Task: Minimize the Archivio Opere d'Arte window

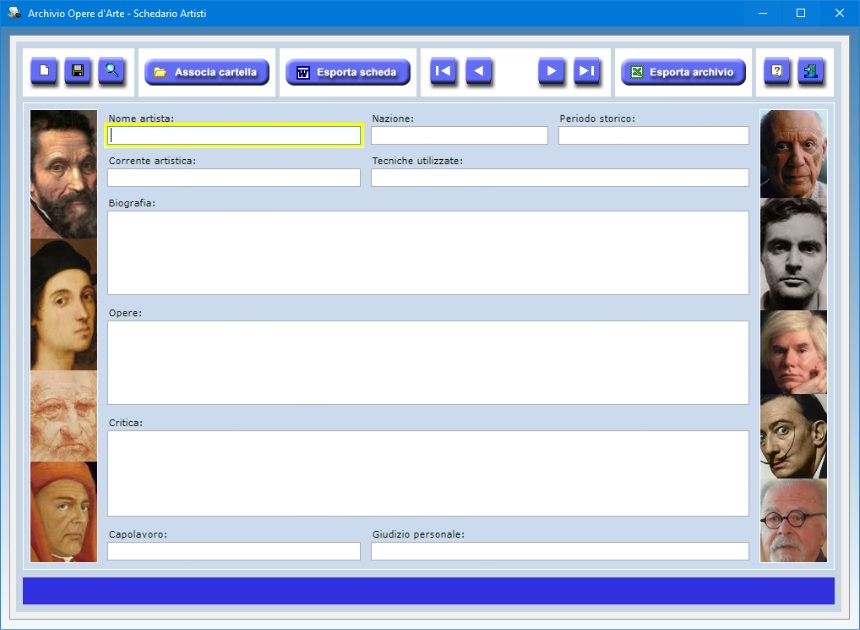Action: pos(763,13)
